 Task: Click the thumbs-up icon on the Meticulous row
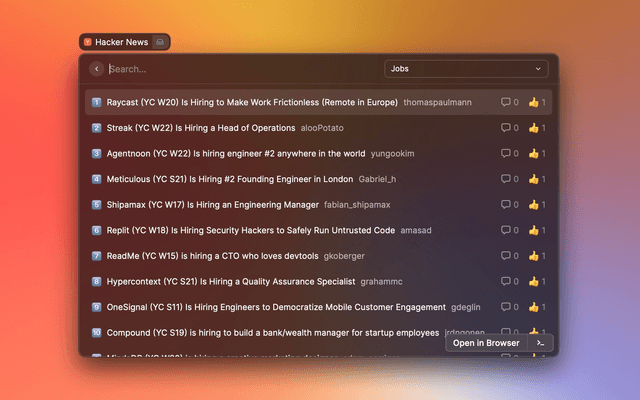534,179
